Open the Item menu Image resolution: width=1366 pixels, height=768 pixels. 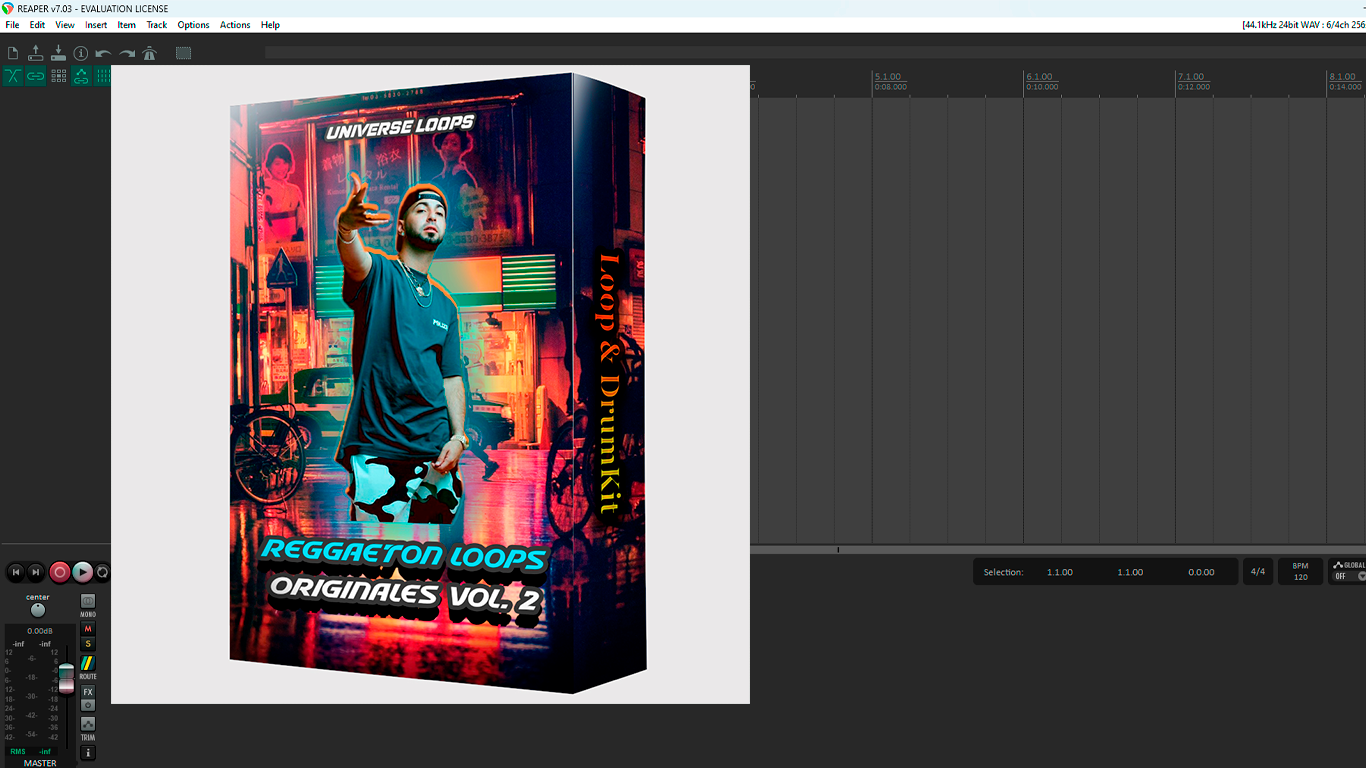[127, 25]
